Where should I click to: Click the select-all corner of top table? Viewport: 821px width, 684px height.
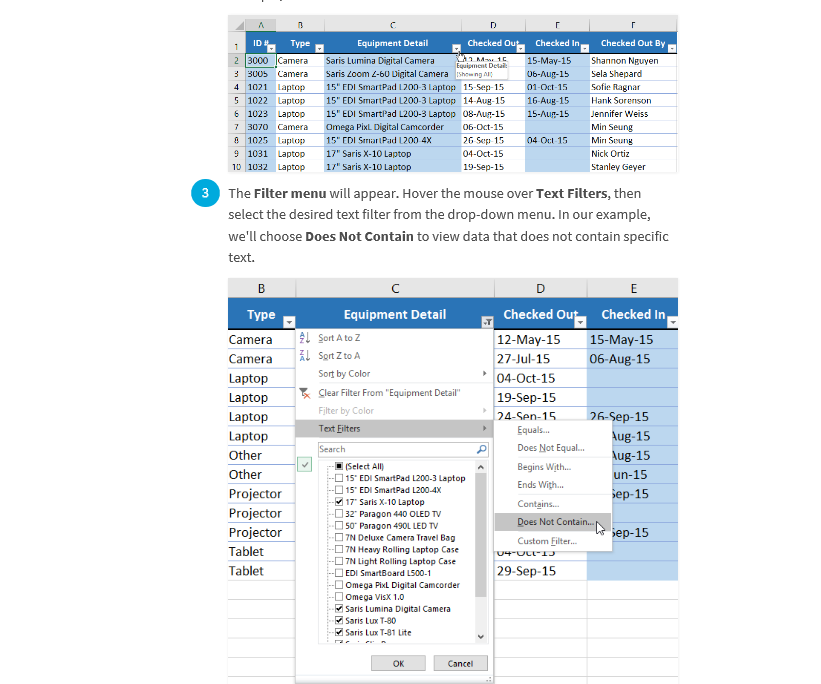237,25
